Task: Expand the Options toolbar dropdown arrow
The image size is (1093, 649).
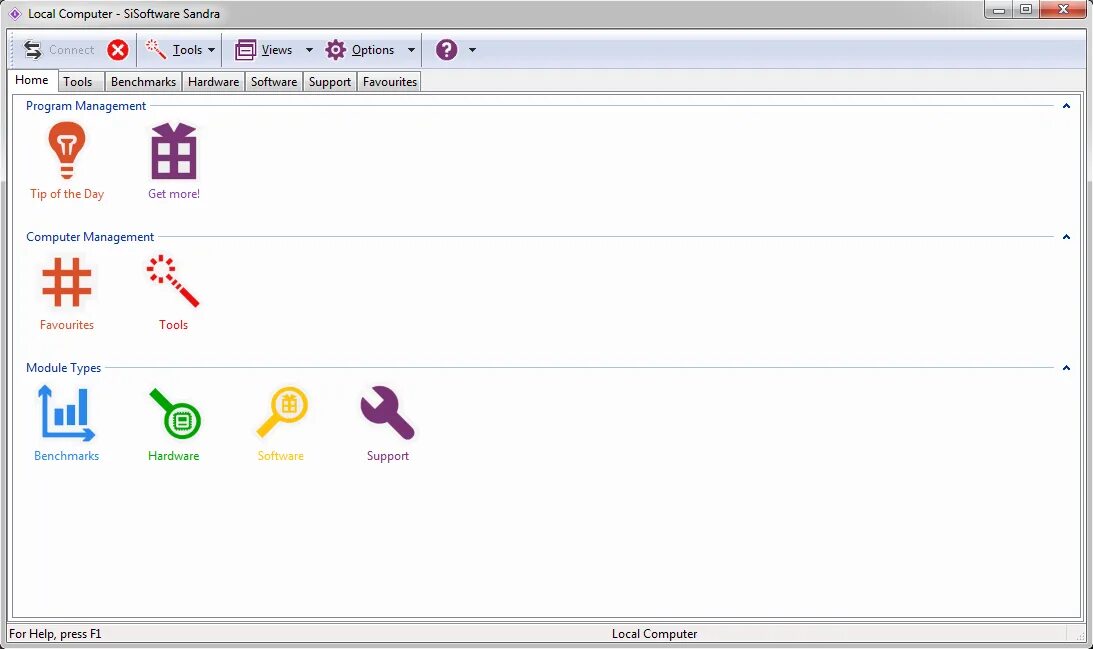Action: click(411, 50)
